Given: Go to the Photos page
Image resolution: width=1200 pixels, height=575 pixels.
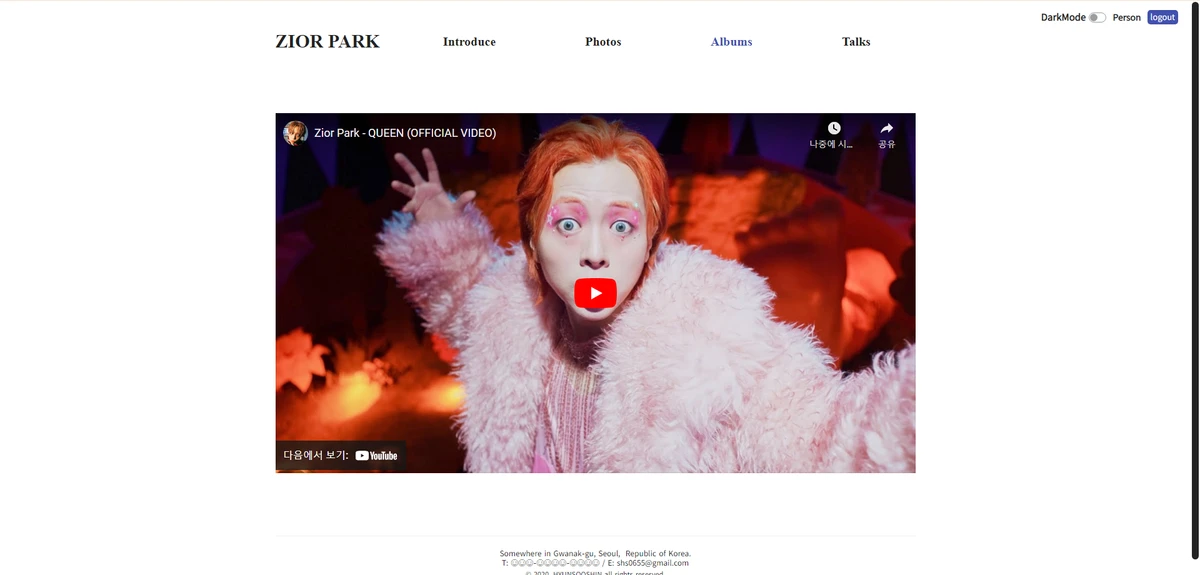Looking at the screenshot, I should [603, 42].
